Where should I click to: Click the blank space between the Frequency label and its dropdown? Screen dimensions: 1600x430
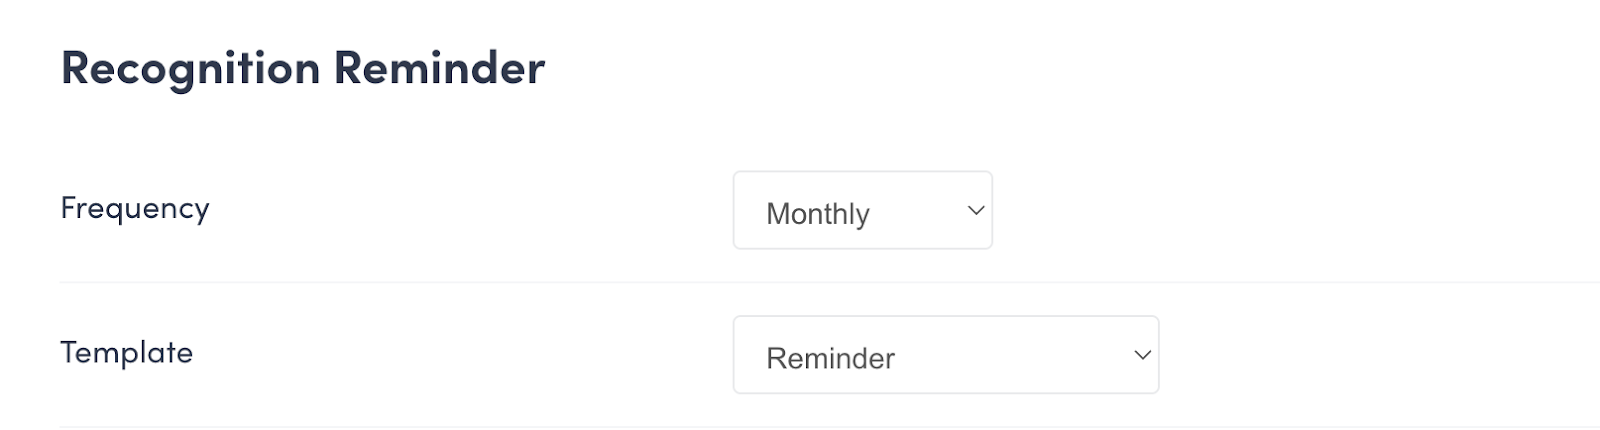[470, 210]
